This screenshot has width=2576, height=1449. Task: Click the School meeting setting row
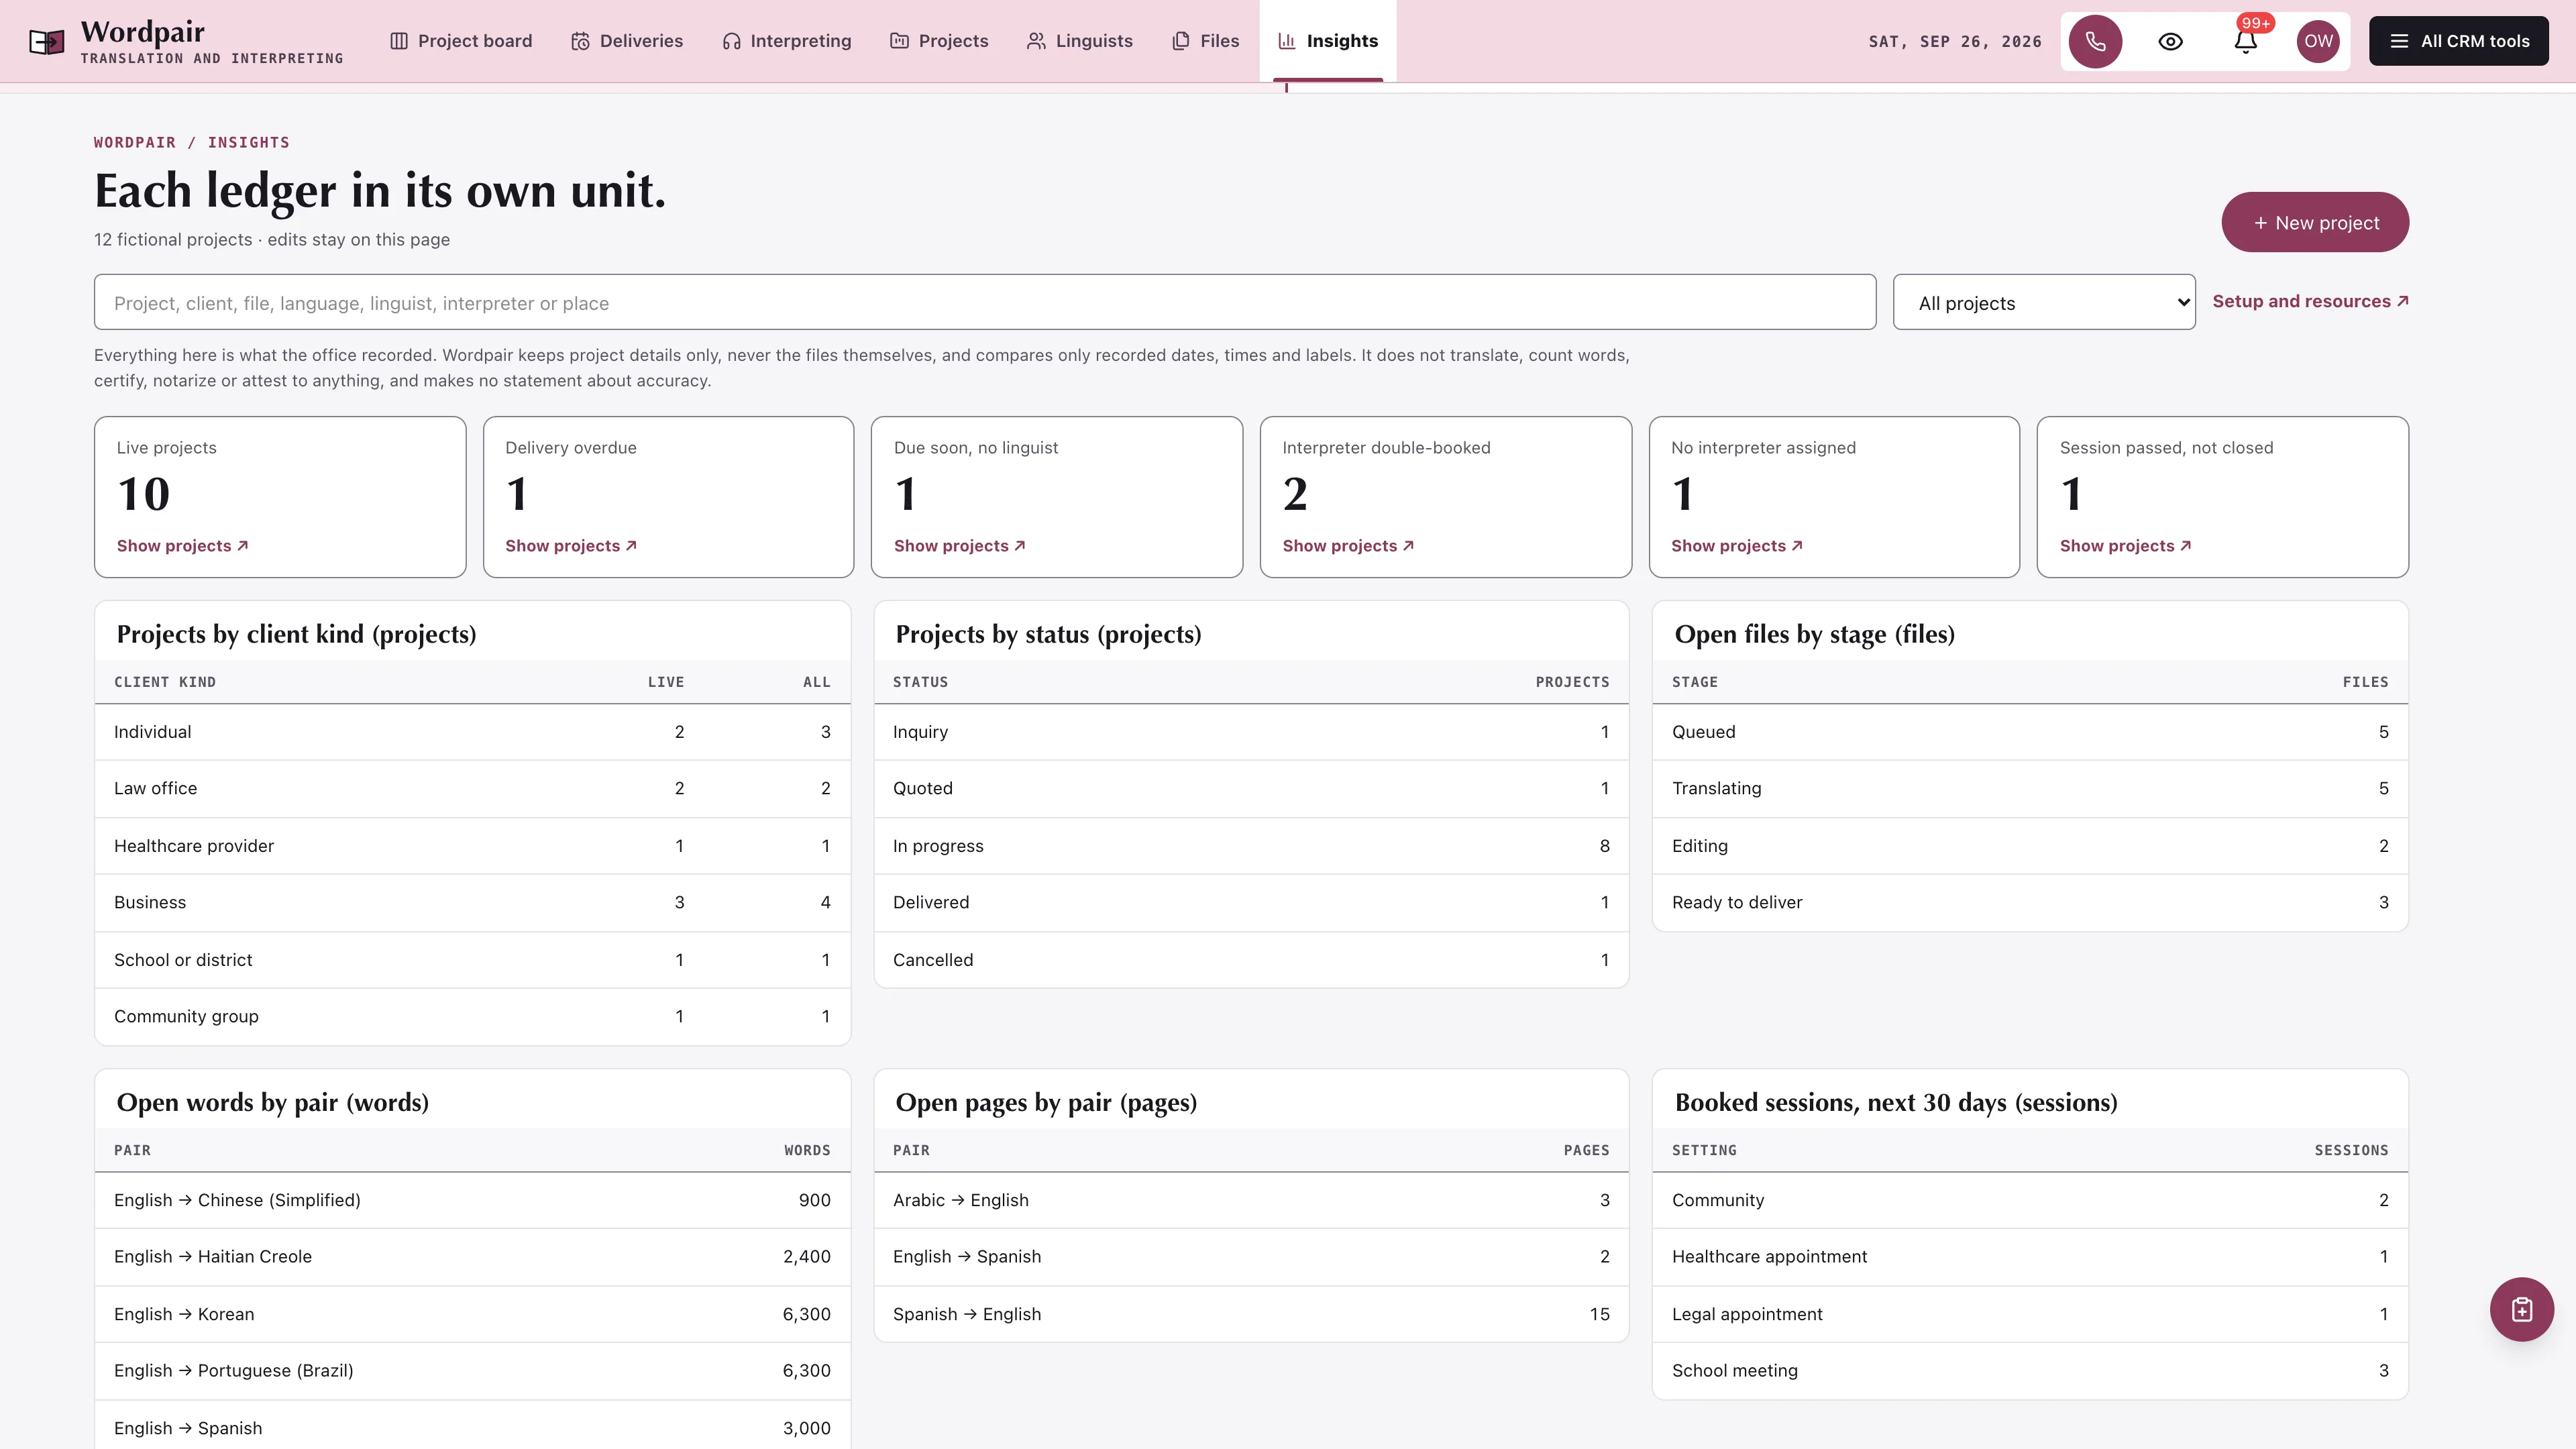[x=2030, y=1371]
